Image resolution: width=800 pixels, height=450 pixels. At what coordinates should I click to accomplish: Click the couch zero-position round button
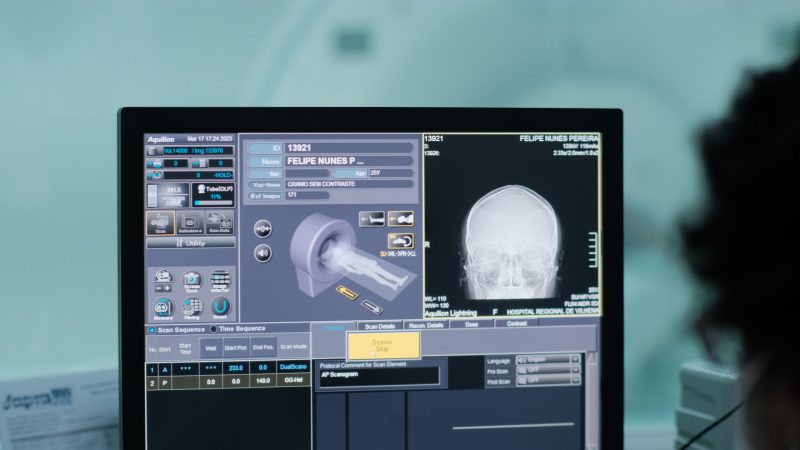tap(263, 229)
